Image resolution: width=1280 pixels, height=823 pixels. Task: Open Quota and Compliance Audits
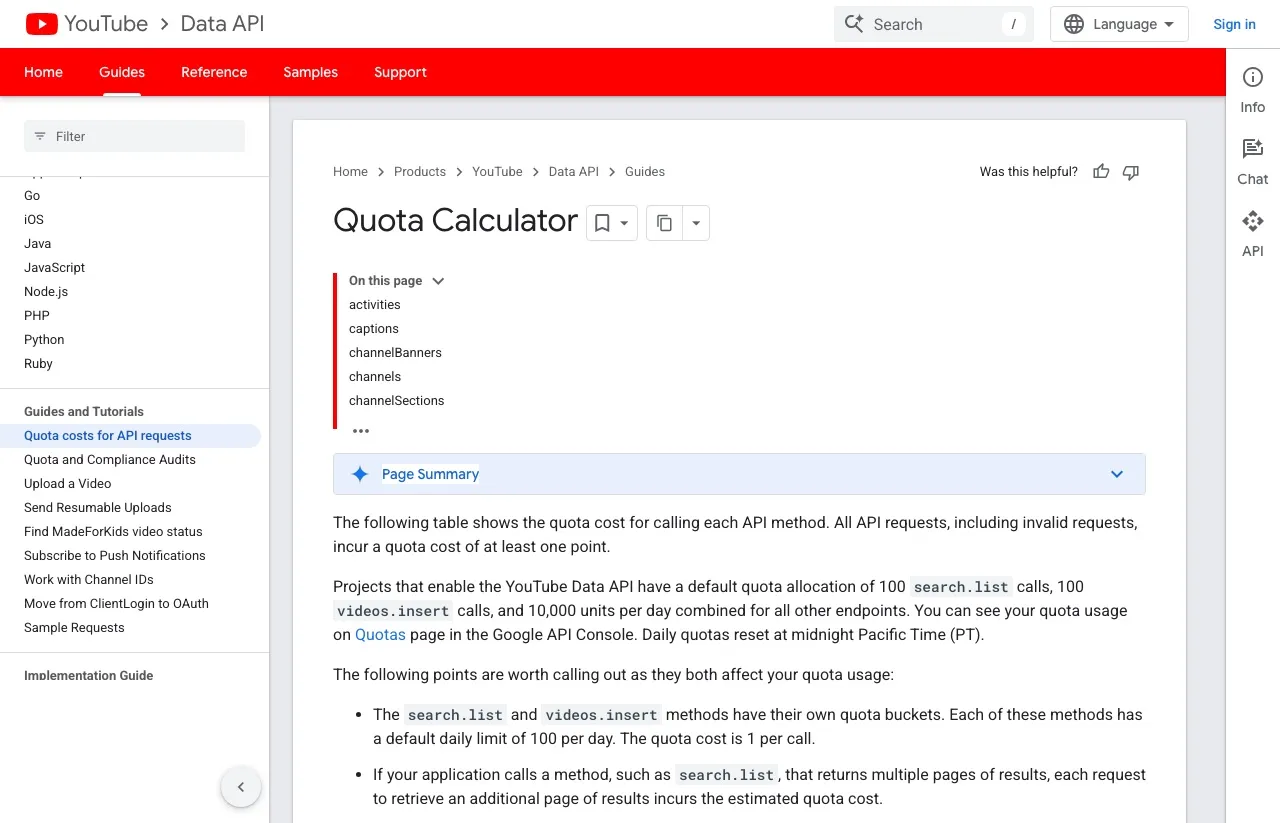click(110, 460)
